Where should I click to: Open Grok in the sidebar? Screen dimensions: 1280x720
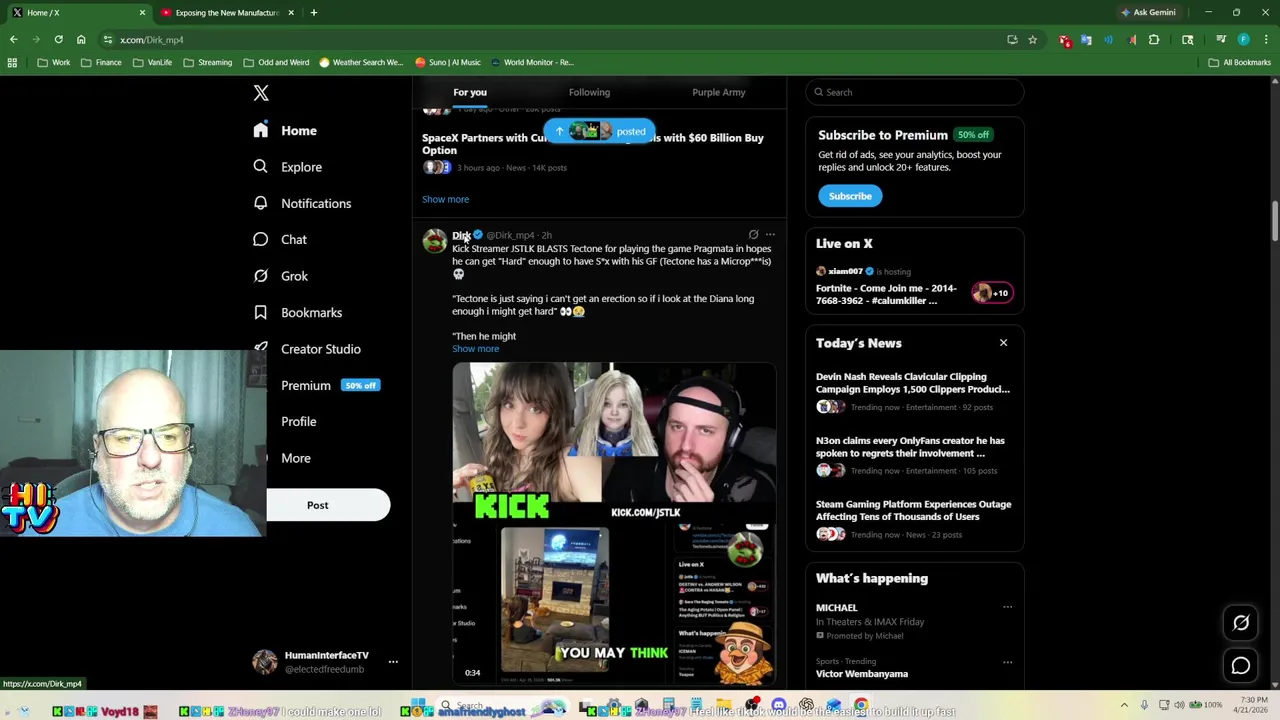click(281, 276)
